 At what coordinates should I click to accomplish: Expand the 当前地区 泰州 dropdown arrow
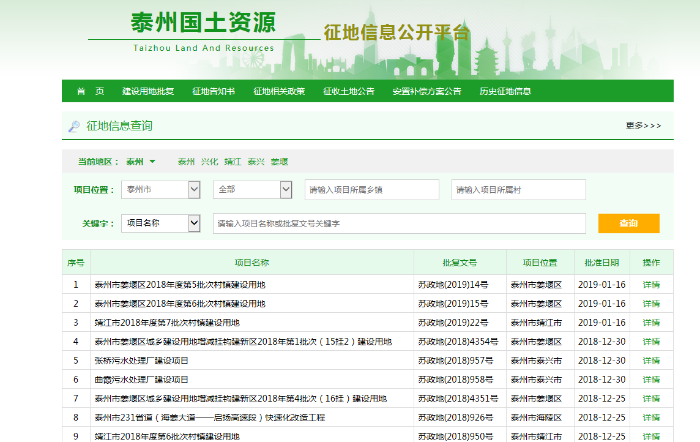point(153,161)
